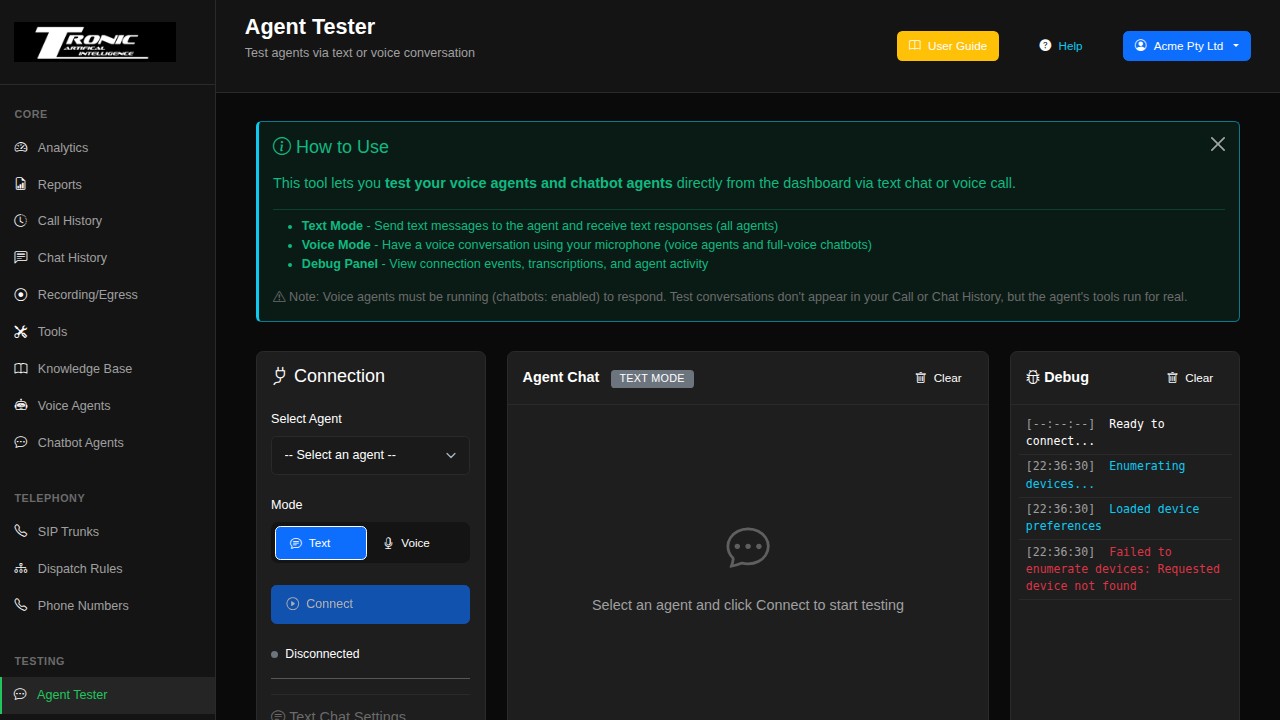Screen dimensions: 1280x720
Task: Select Agent Tester in sidebar
Action: pyautogui.click(x=107, y=695)
